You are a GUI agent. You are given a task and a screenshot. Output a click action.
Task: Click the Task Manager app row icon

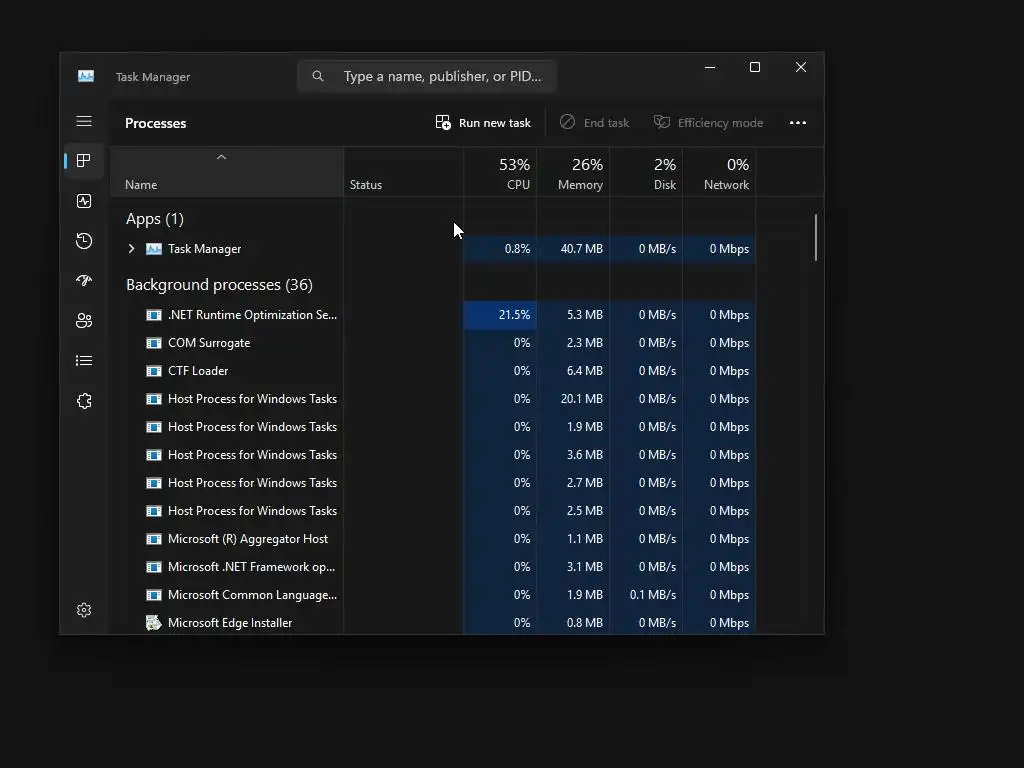pyautogui.click(x=153, y=249)
